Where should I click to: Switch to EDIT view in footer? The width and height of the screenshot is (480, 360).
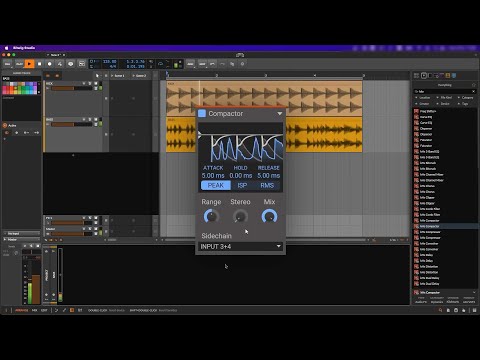coord(44,310)
